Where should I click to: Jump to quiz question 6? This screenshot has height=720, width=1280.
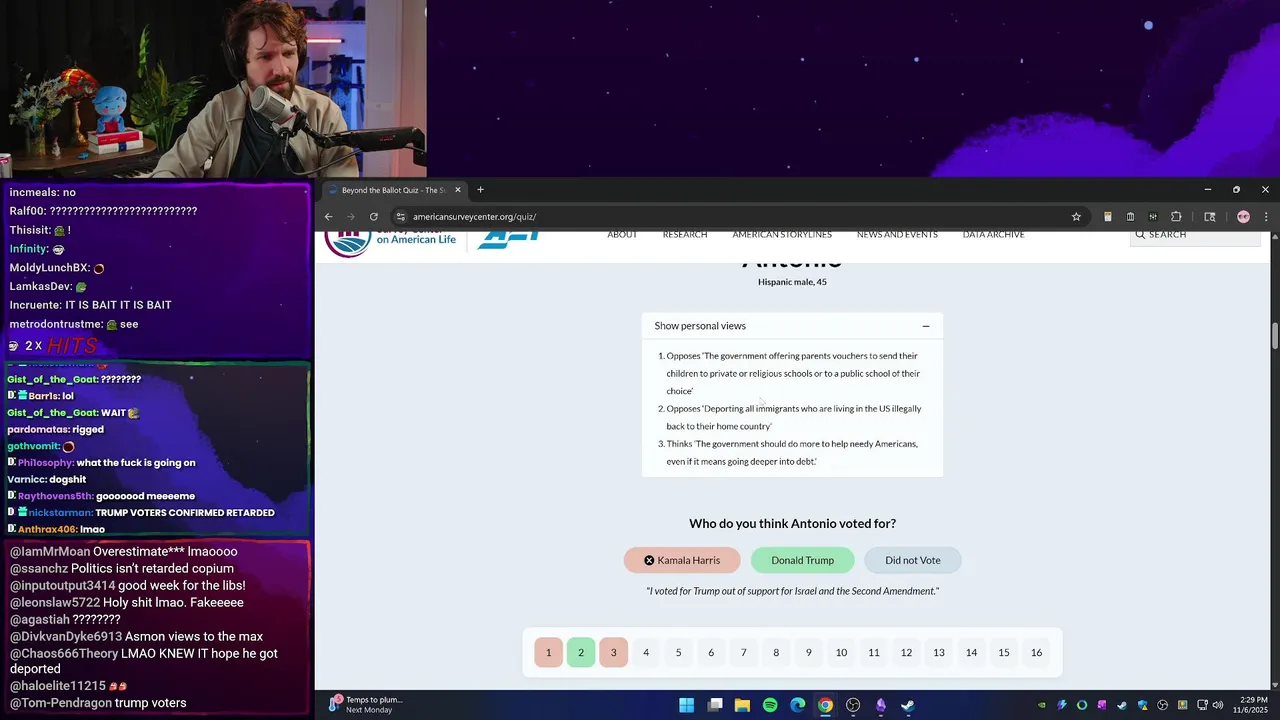pyautogui.click(x=711, y=652)
